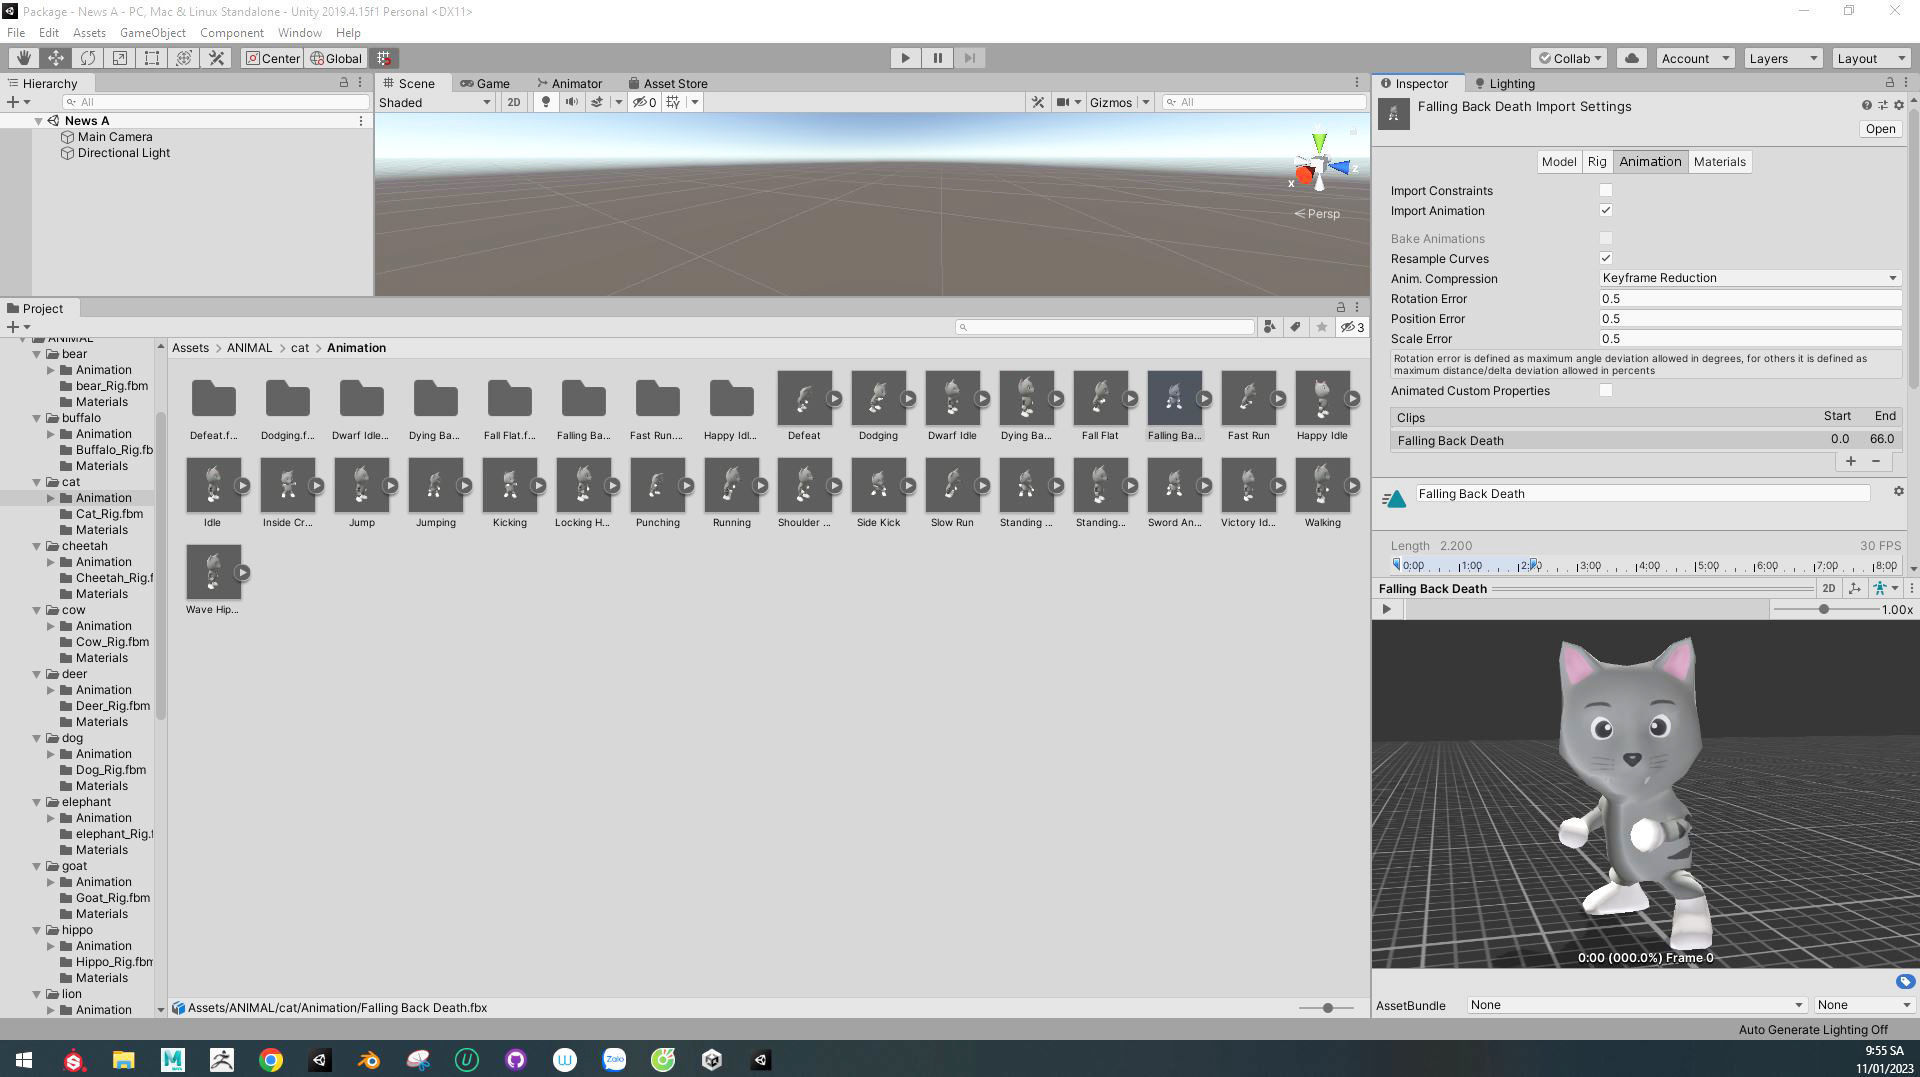The image size is (1920, 1077).
Task: Open custom editor tools
Action: 216,58
